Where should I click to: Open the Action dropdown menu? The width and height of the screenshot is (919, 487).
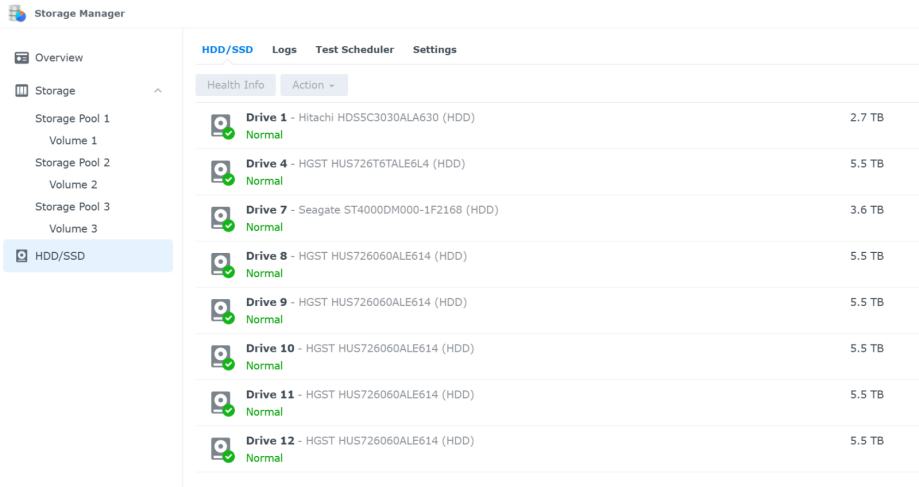click(x=314, y=85)
